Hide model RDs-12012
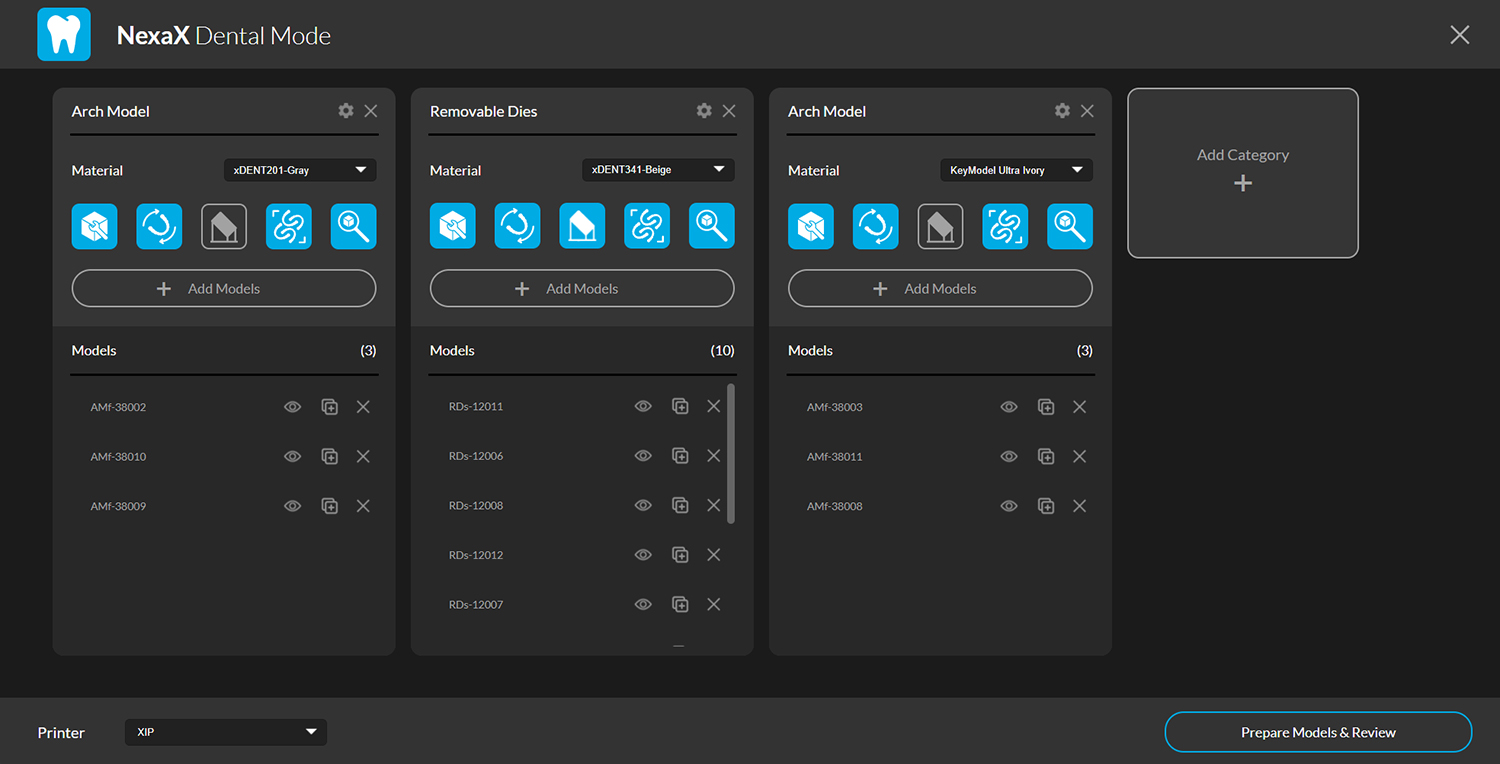 643,555
